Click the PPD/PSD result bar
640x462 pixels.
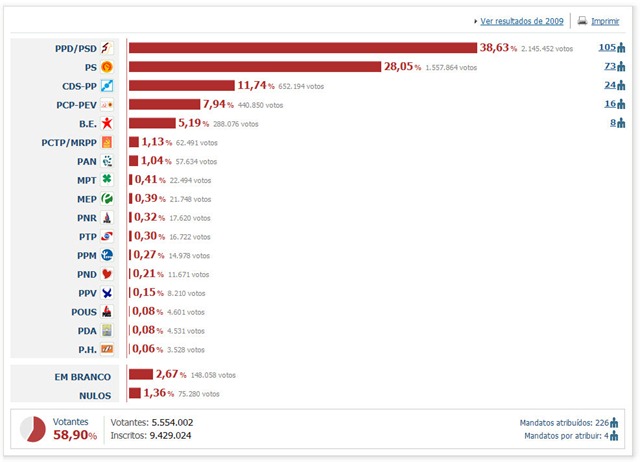[303, 48]
